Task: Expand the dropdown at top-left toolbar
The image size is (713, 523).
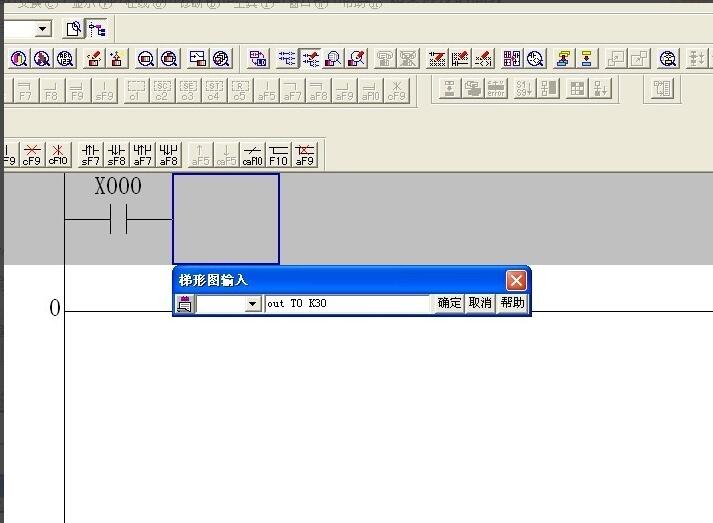Action: (42, 30)
